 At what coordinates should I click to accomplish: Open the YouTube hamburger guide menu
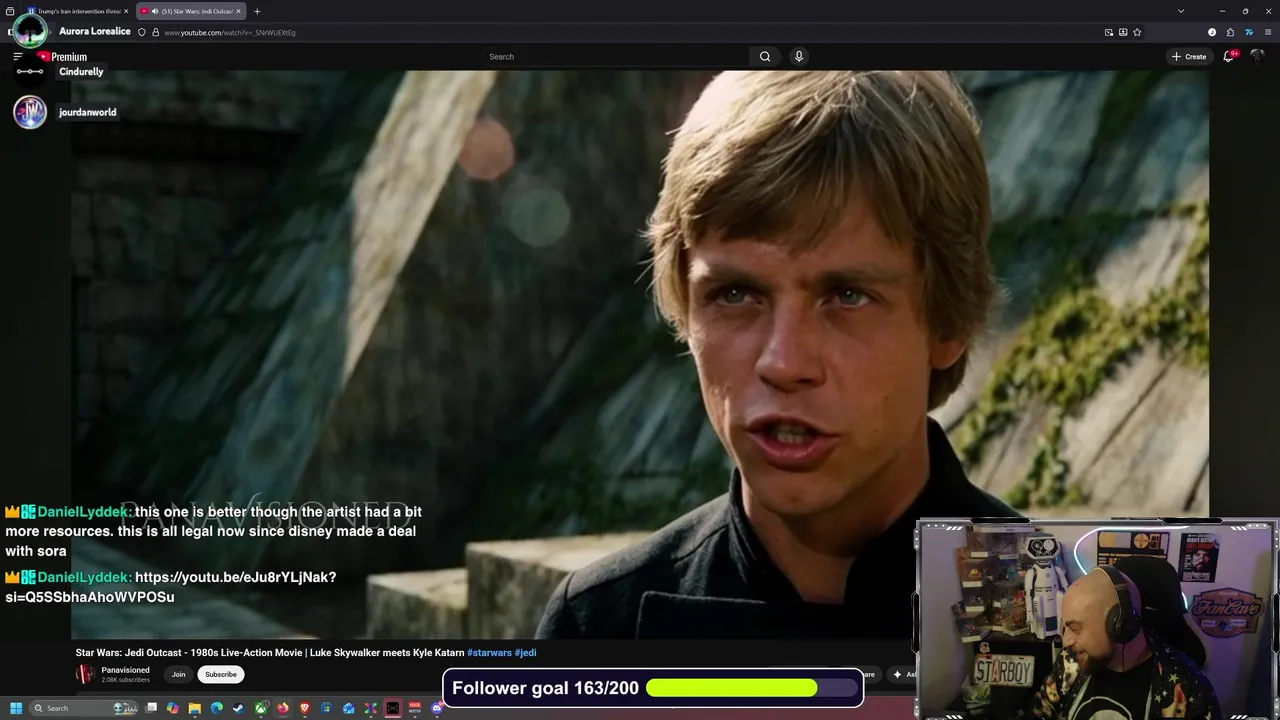[17, 57]
